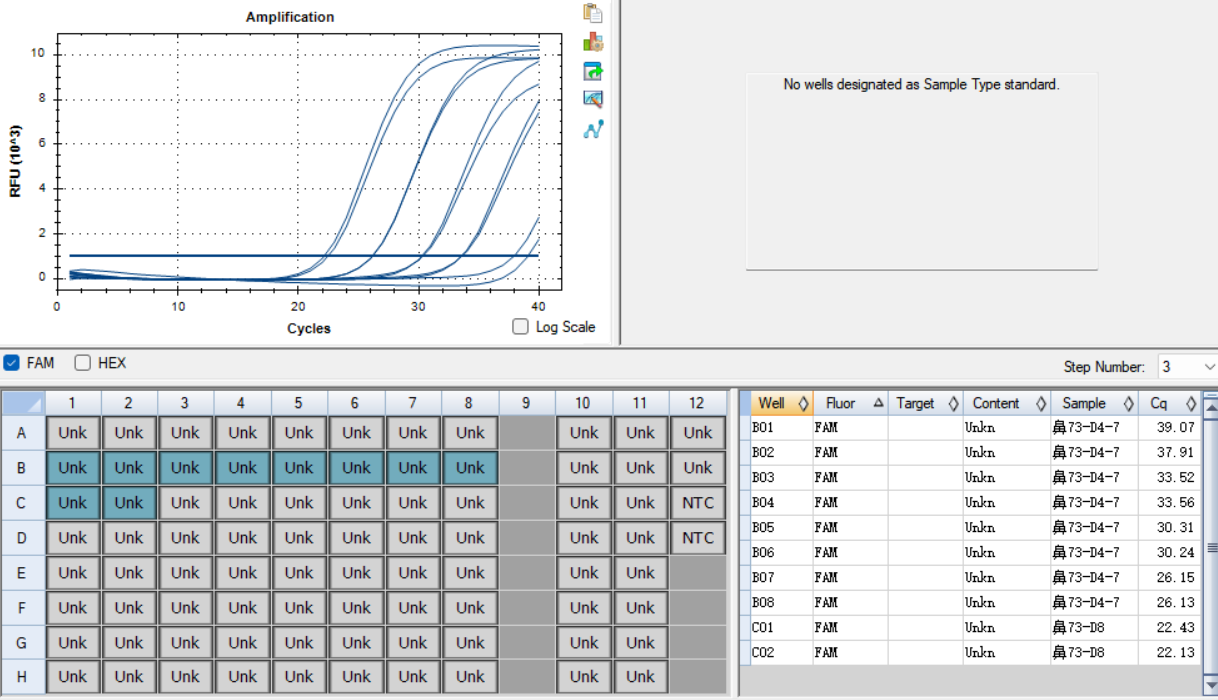Click the horizontal threshold line on the chart
The height and width of the screenshot is (700, 1218).
point(304,255)
